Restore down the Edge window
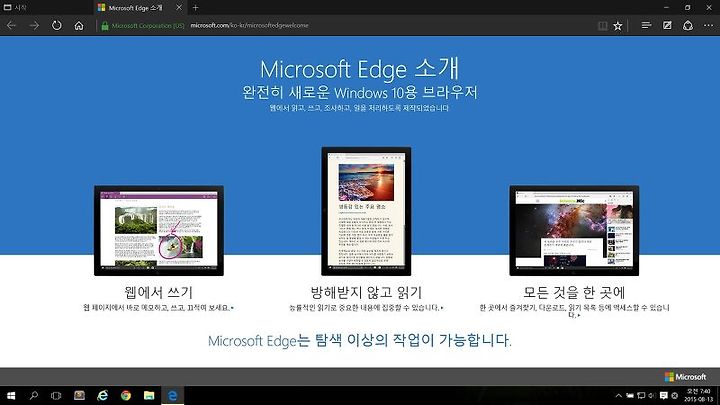The image size is (720, 405). tap(687, 7)
